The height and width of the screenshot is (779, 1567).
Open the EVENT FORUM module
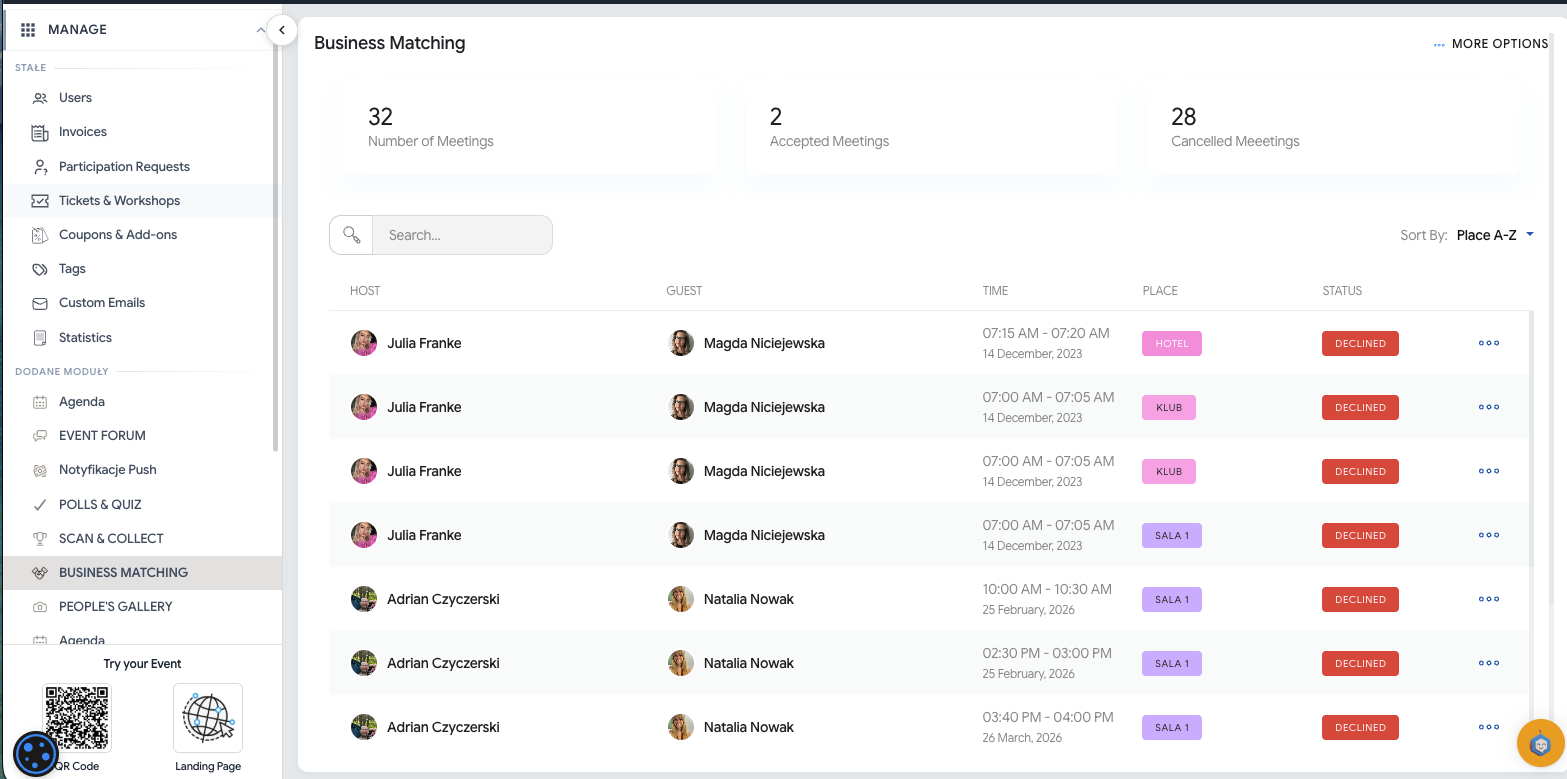point(102,436)
